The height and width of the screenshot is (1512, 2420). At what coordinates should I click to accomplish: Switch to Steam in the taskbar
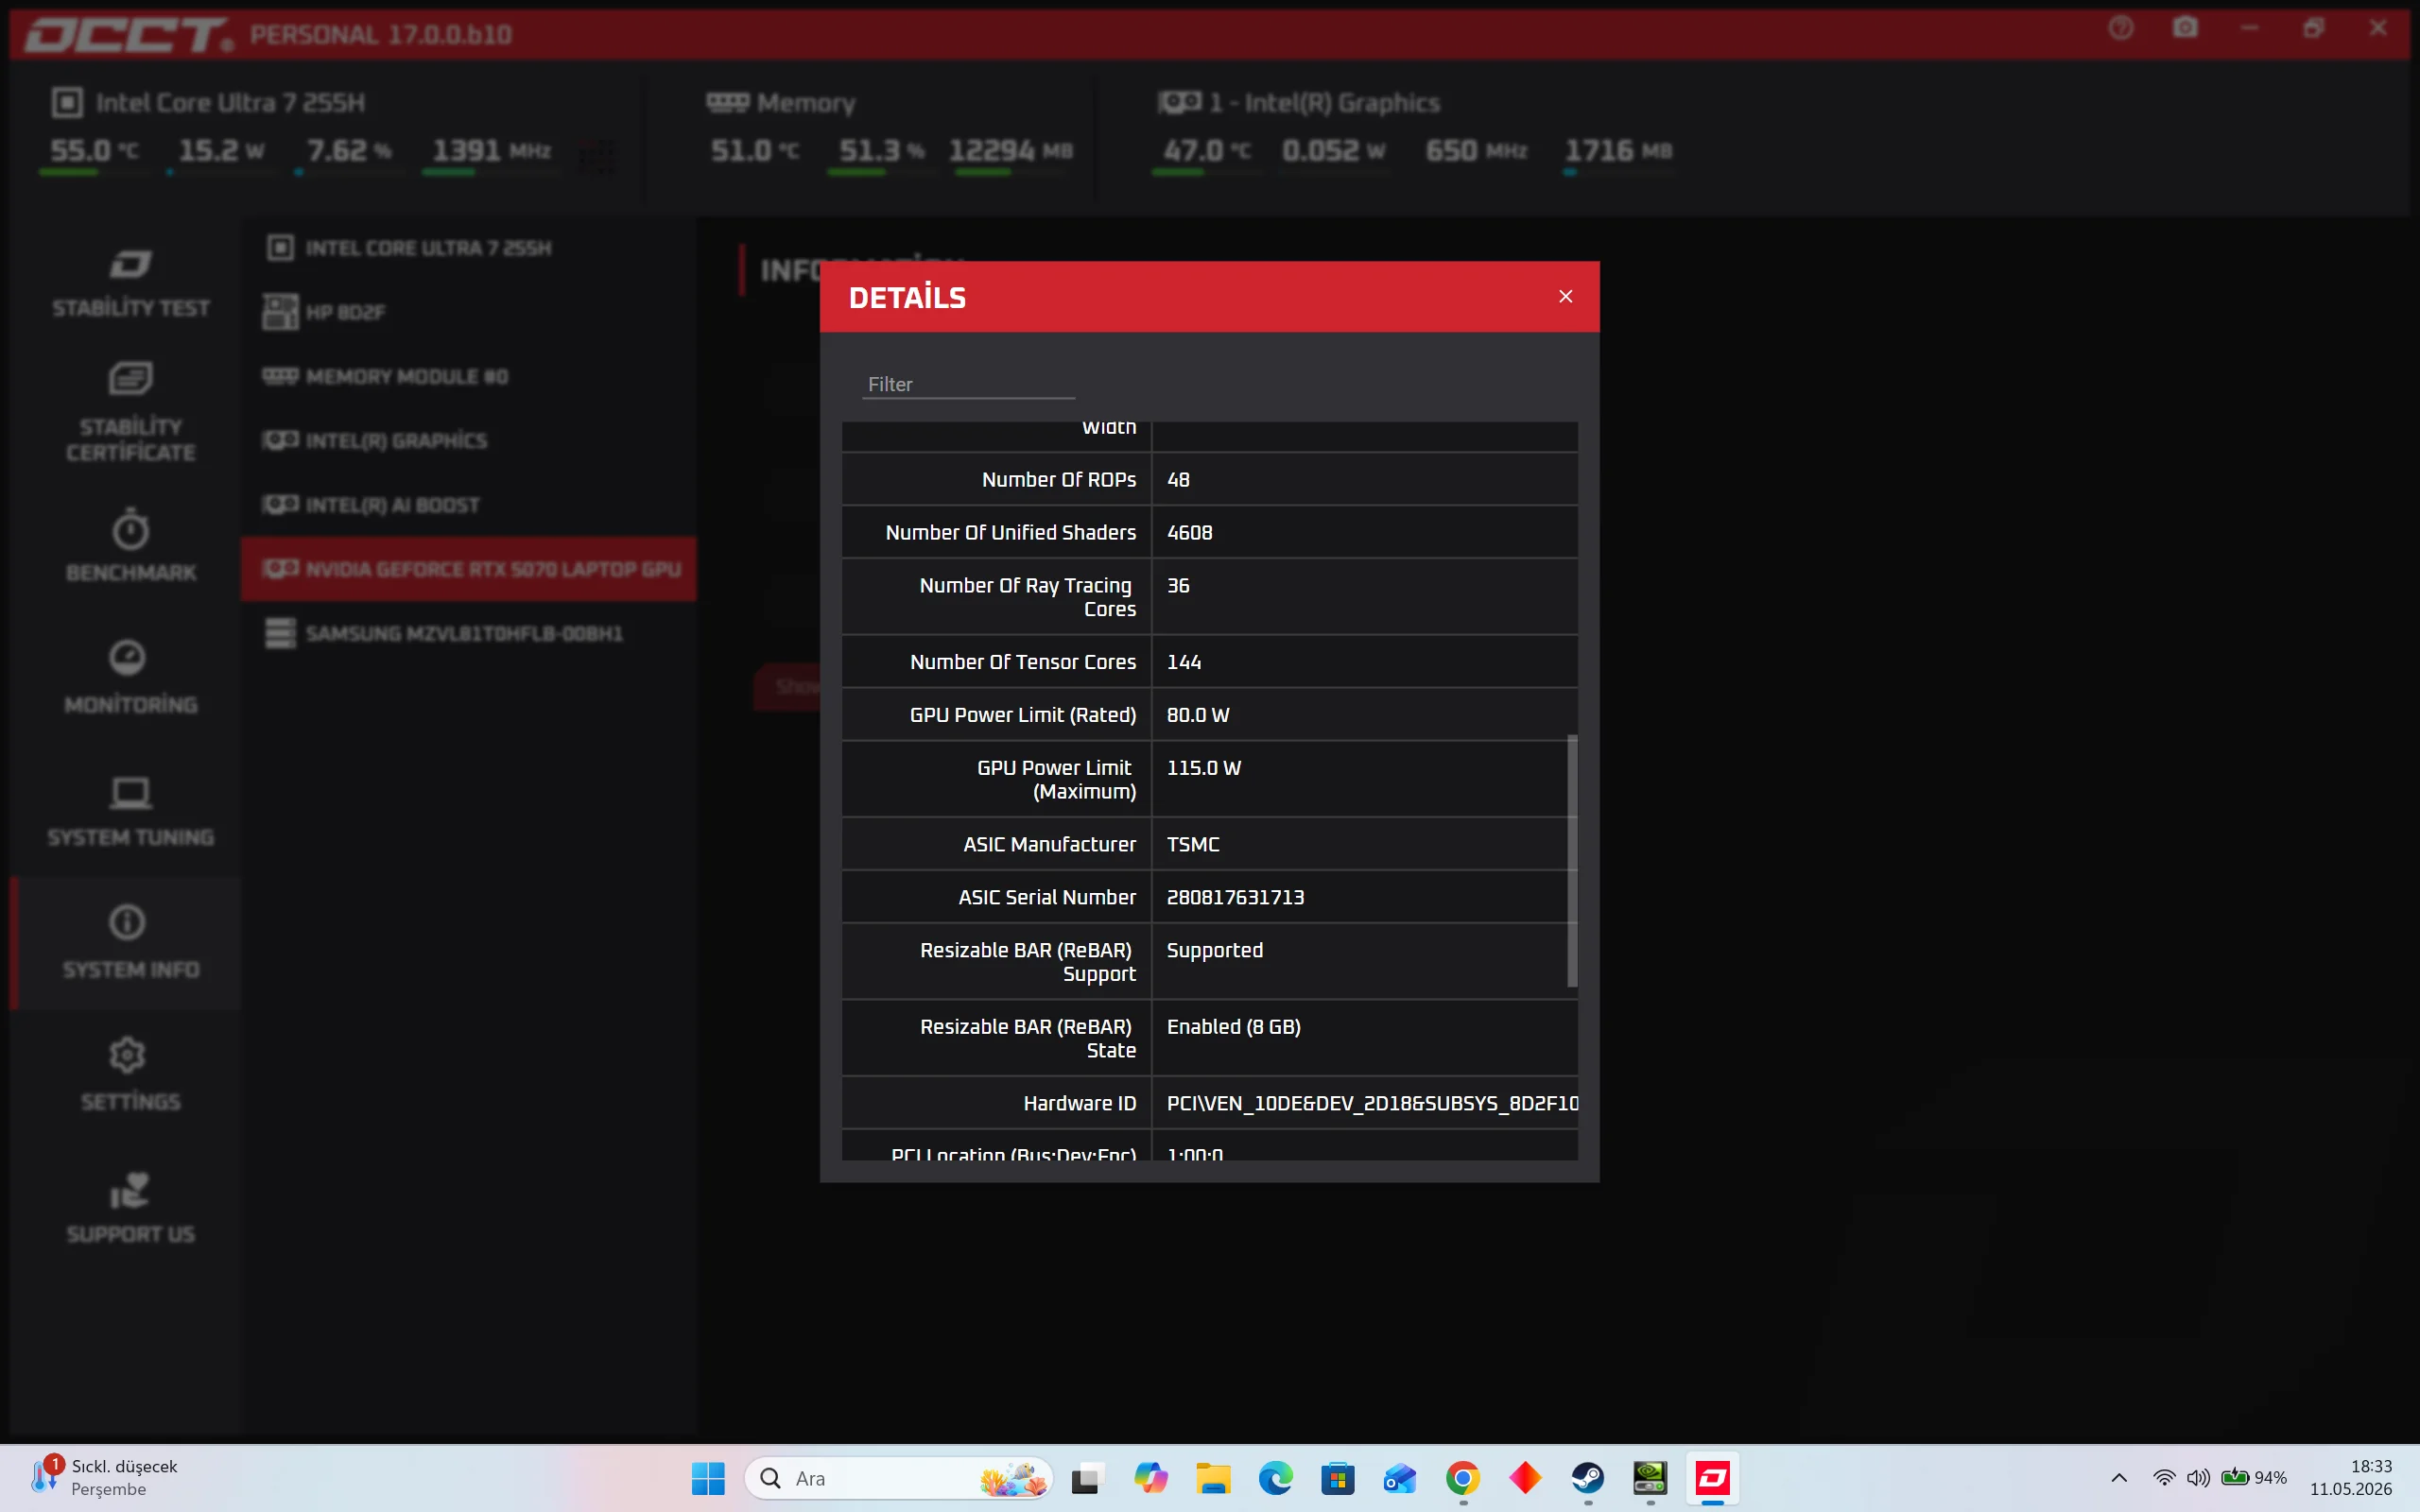[1588, 1478]
